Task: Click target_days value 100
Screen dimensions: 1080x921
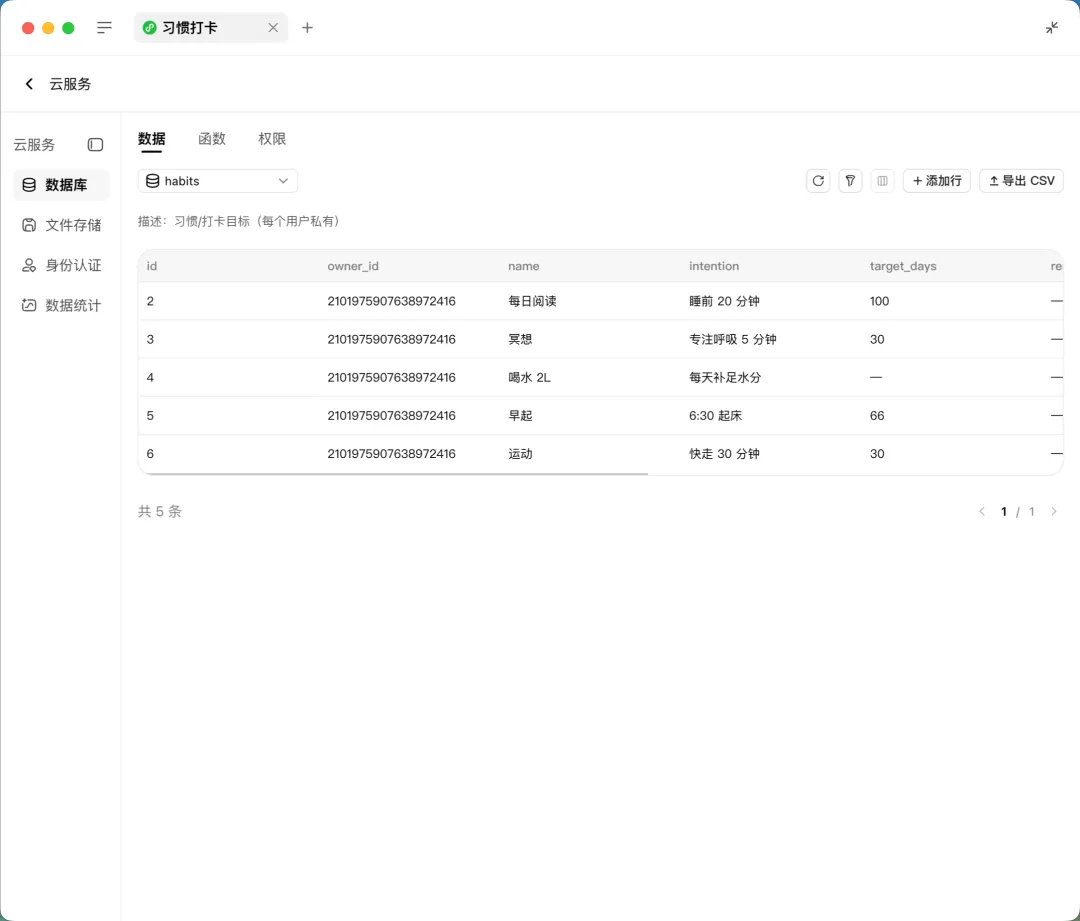Action: (x=879, y=301)
